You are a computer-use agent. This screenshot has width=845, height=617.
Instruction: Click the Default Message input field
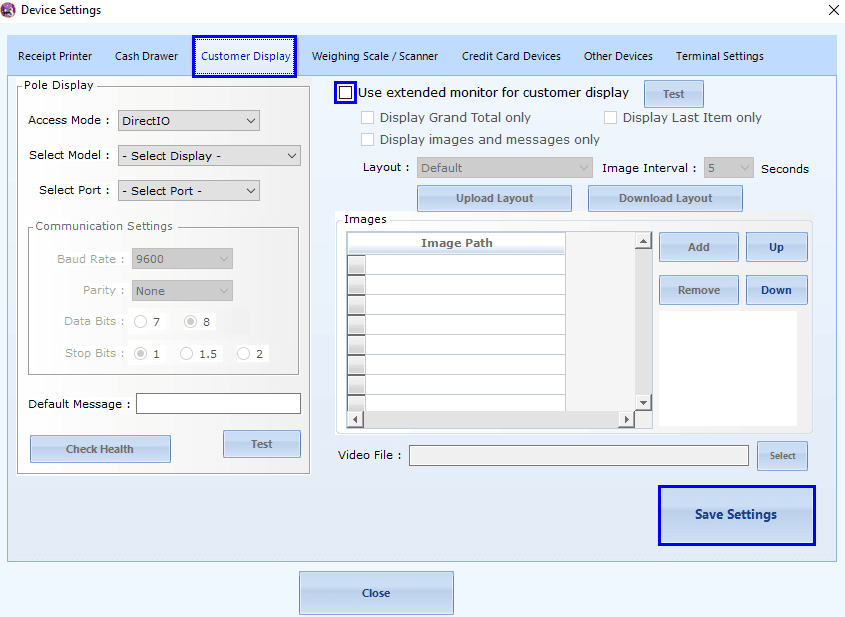coord(218,404)
